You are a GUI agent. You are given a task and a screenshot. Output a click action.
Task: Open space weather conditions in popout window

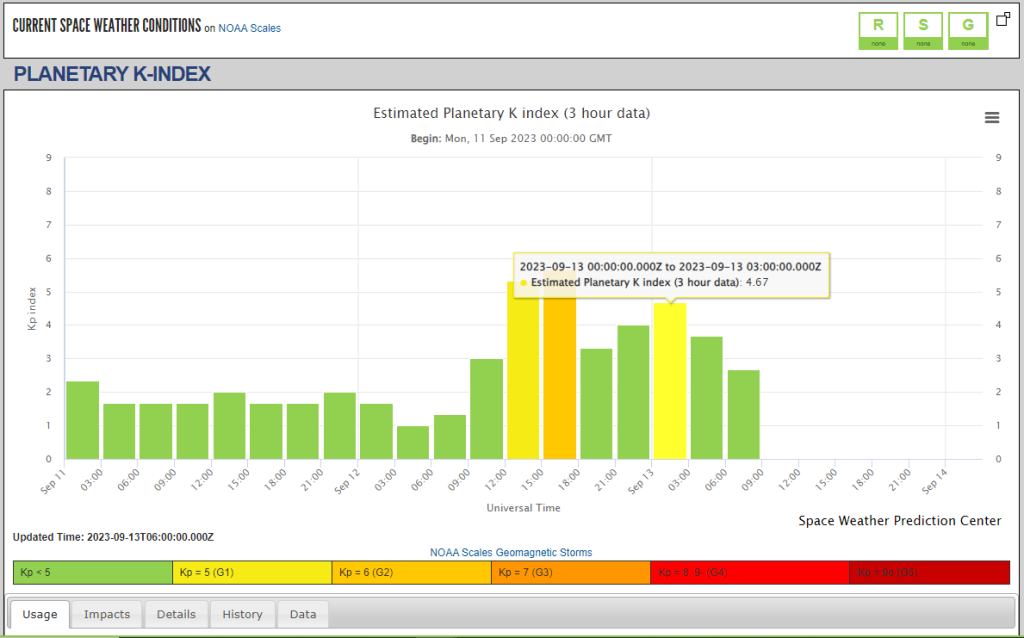tap(1003, 19)
